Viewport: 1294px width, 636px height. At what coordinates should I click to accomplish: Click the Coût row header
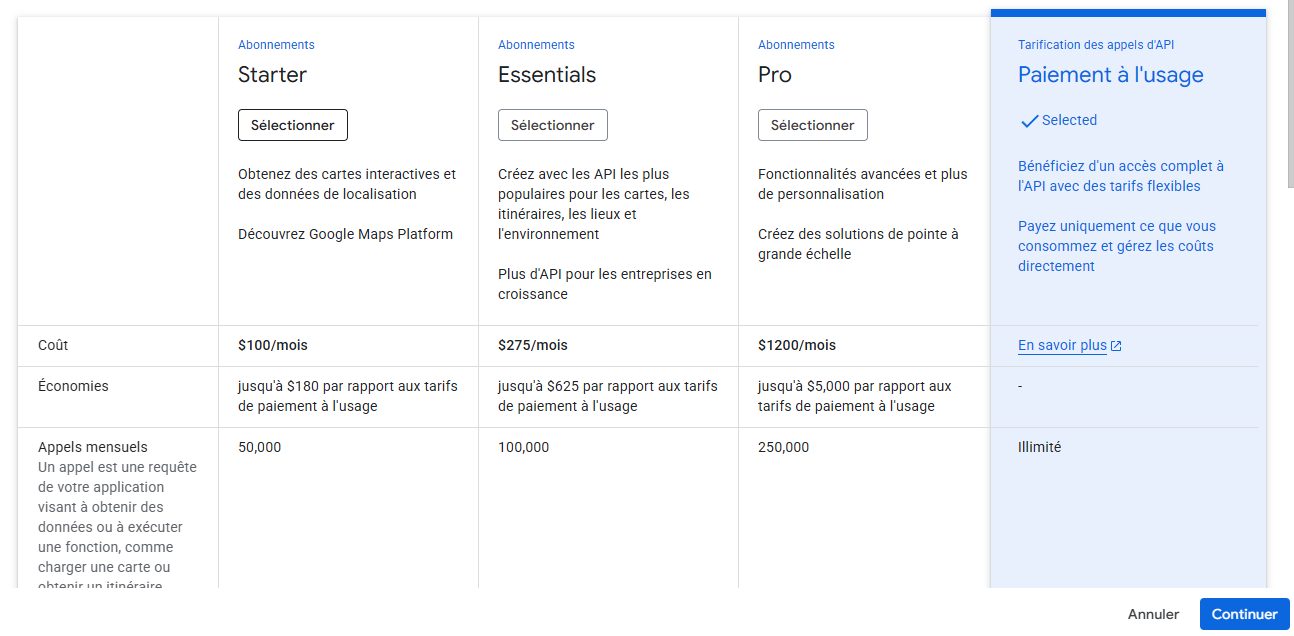point(51,345)
